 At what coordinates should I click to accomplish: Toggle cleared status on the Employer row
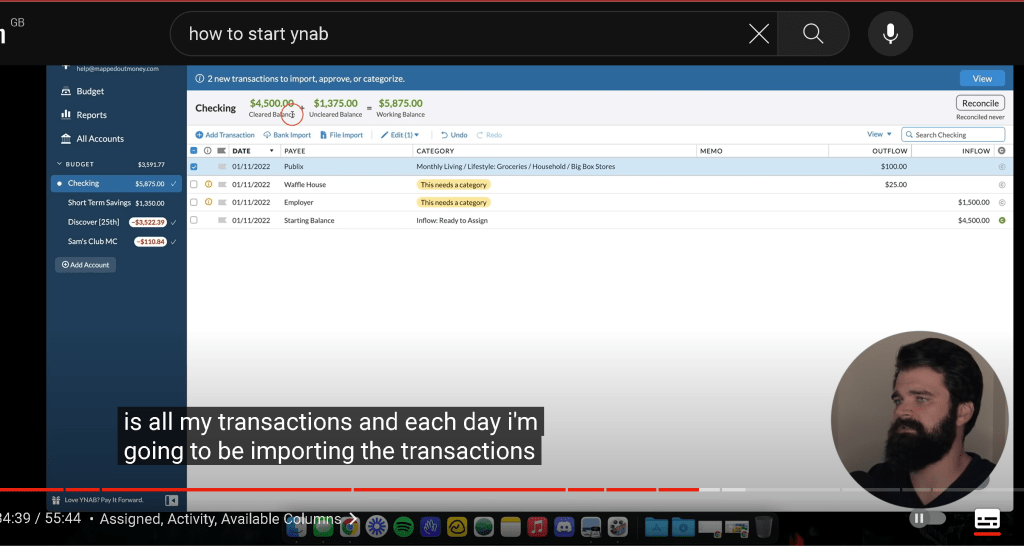(x=1002, y=202)
